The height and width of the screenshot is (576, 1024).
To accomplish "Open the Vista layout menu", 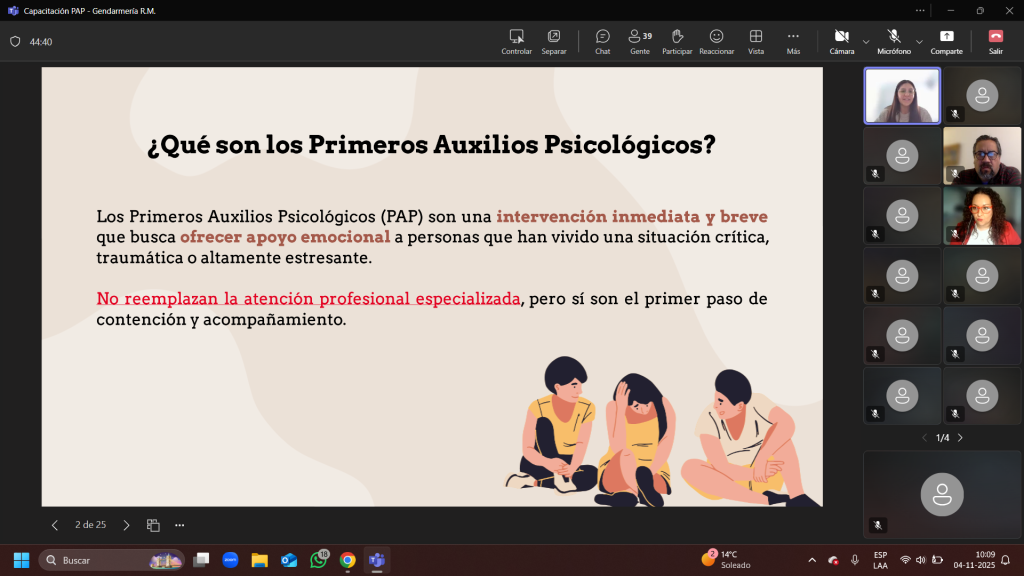I will click(756, 40).
